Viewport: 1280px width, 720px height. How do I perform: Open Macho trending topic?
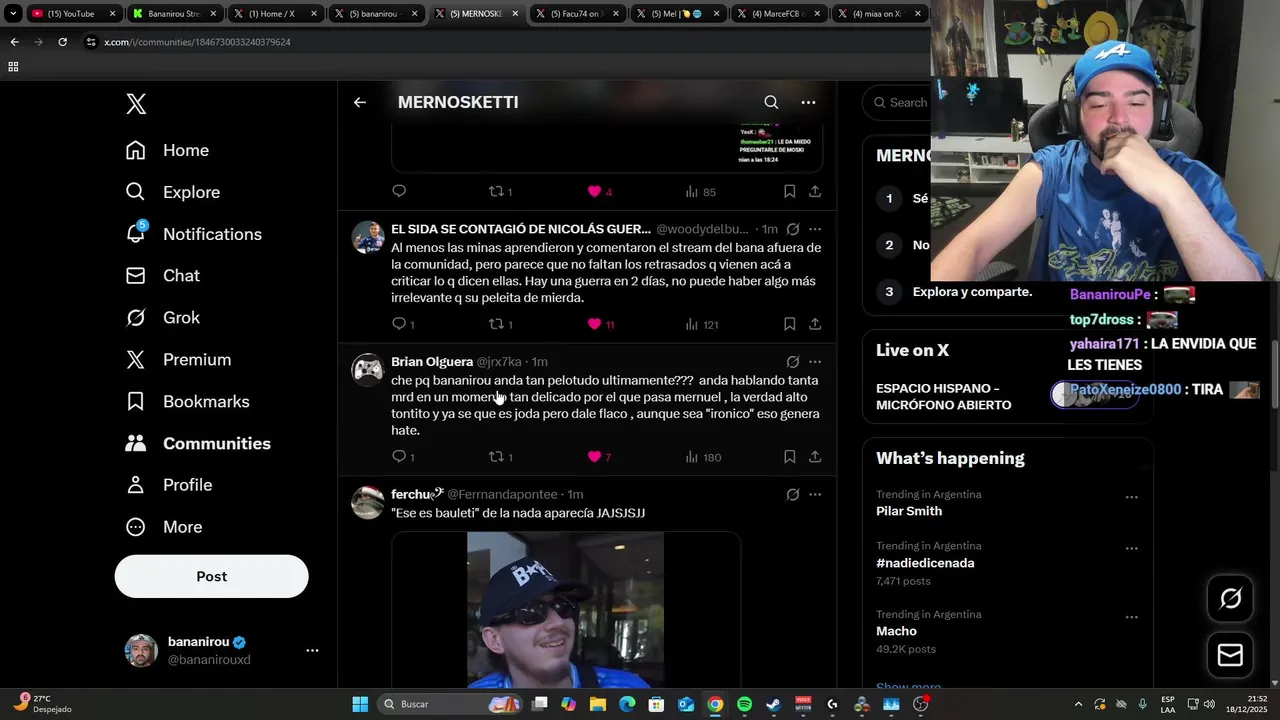[896, 631]
